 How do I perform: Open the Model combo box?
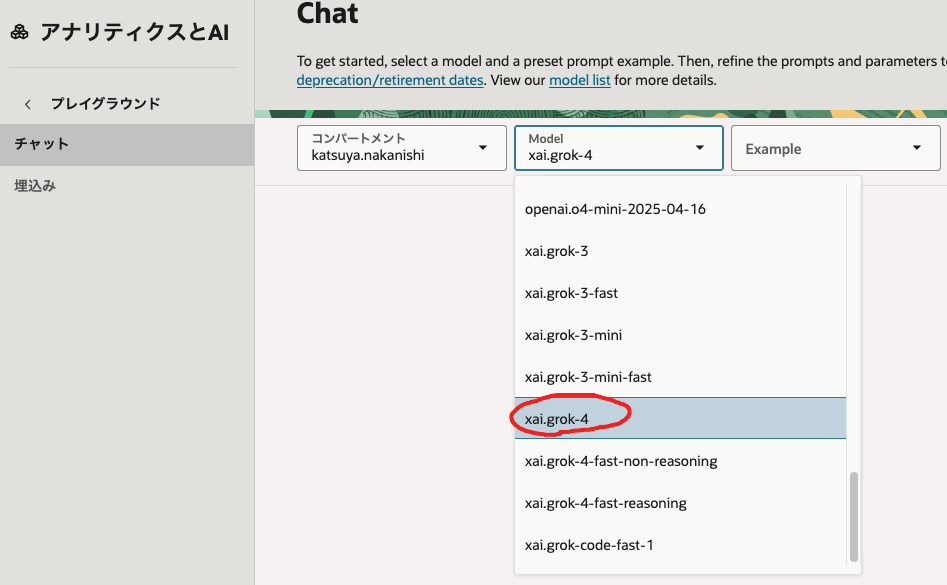pos(618,148)
